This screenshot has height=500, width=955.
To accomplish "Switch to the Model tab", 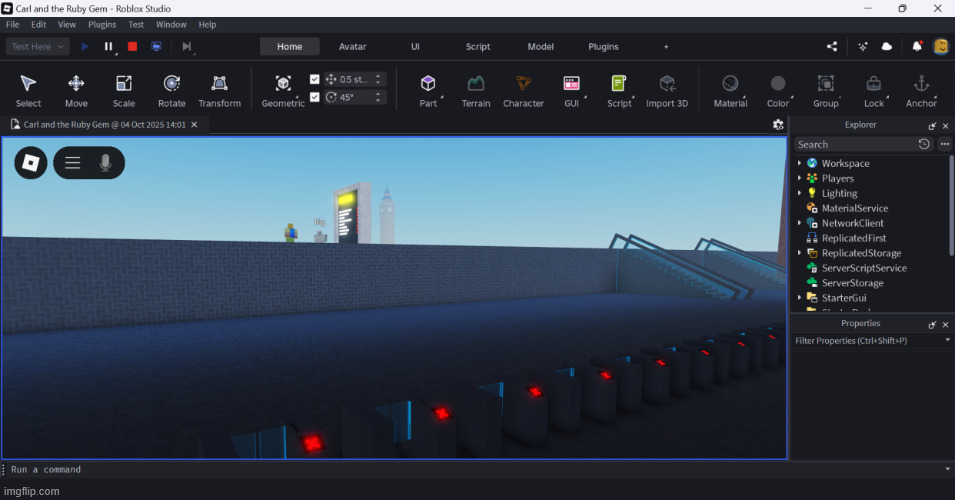I will 541,46.
